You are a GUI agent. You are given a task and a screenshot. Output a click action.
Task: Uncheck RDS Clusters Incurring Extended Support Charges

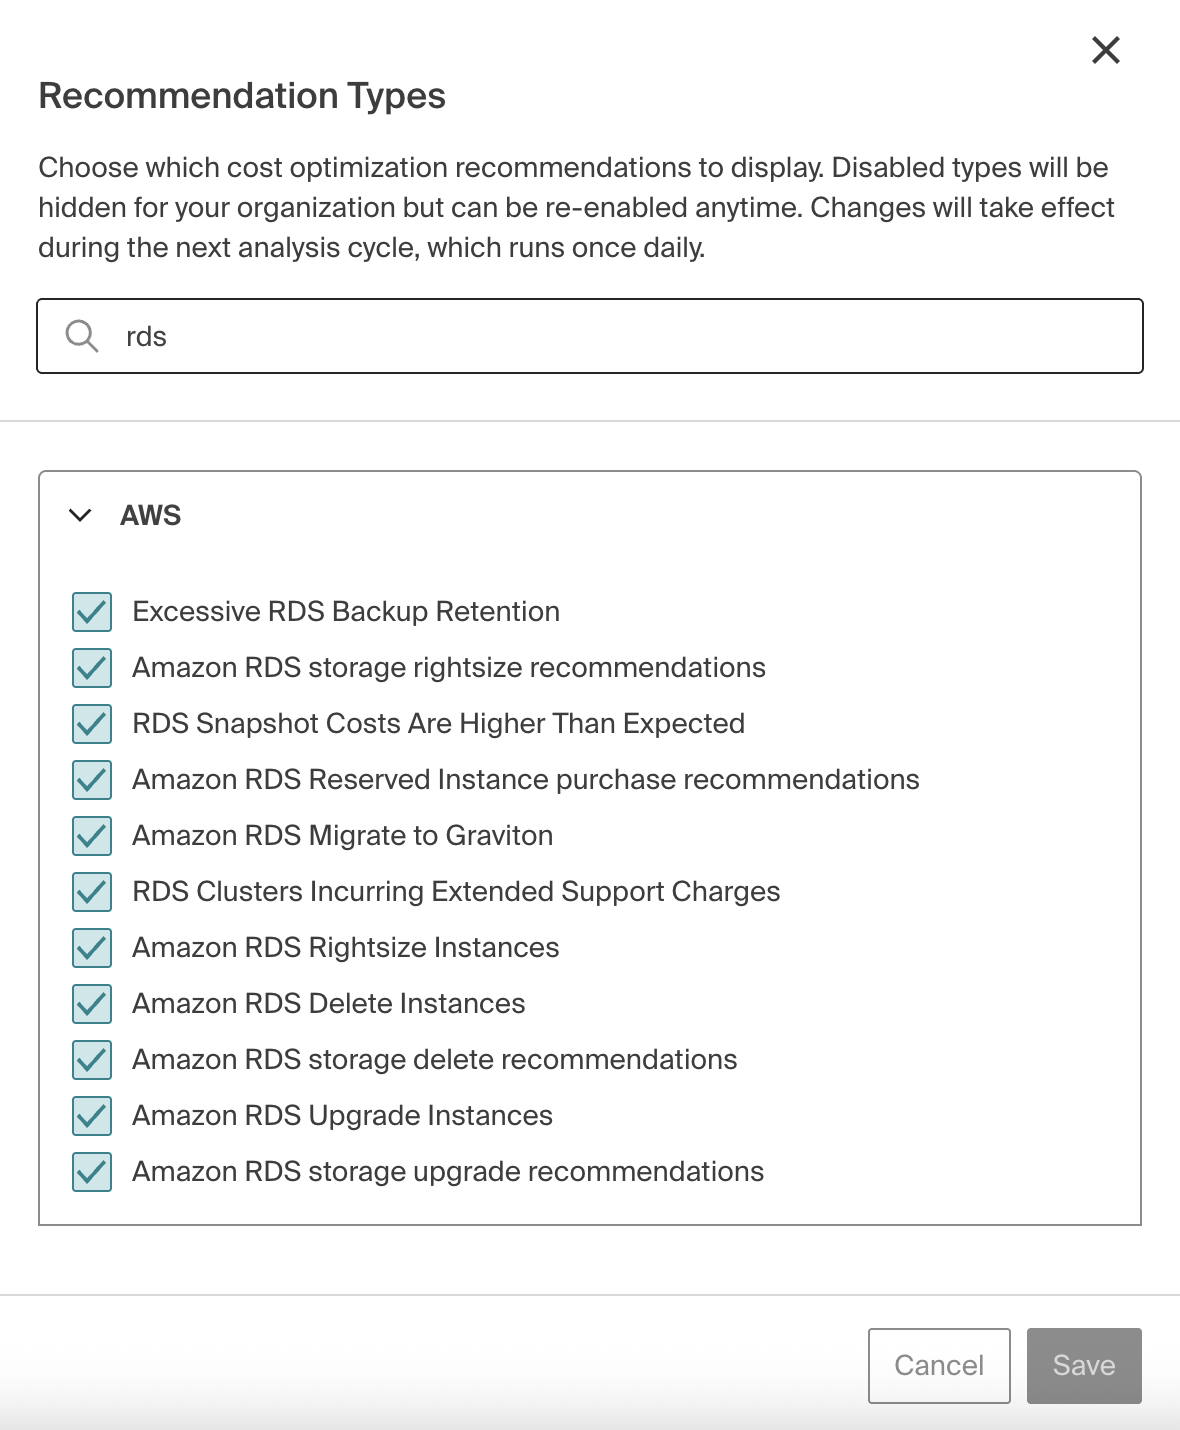coord(91,893)
